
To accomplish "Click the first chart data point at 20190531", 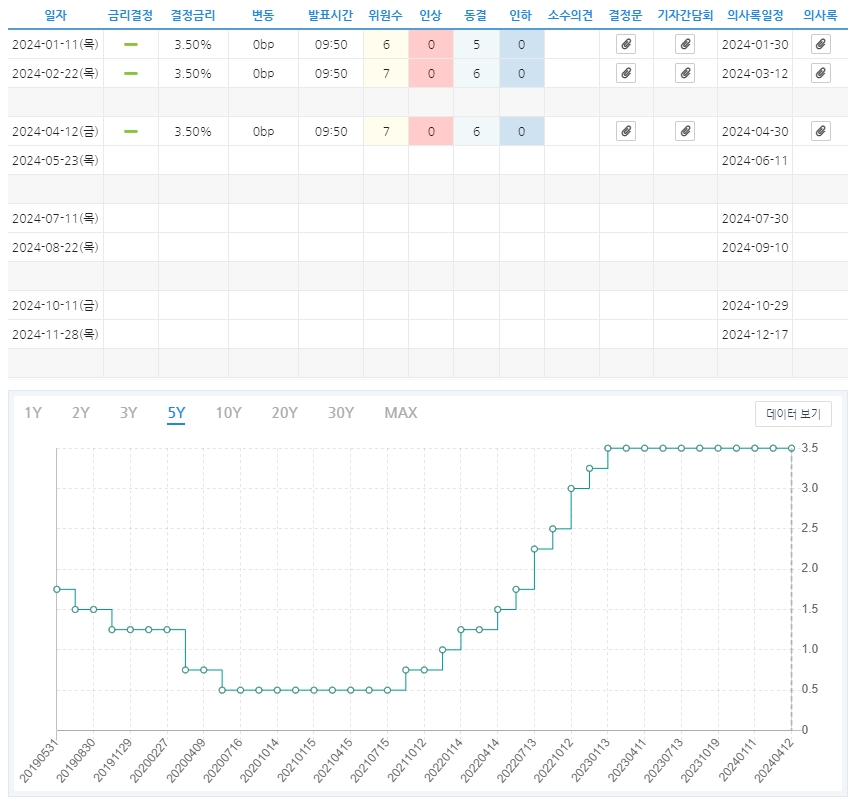I will point(57,589).
